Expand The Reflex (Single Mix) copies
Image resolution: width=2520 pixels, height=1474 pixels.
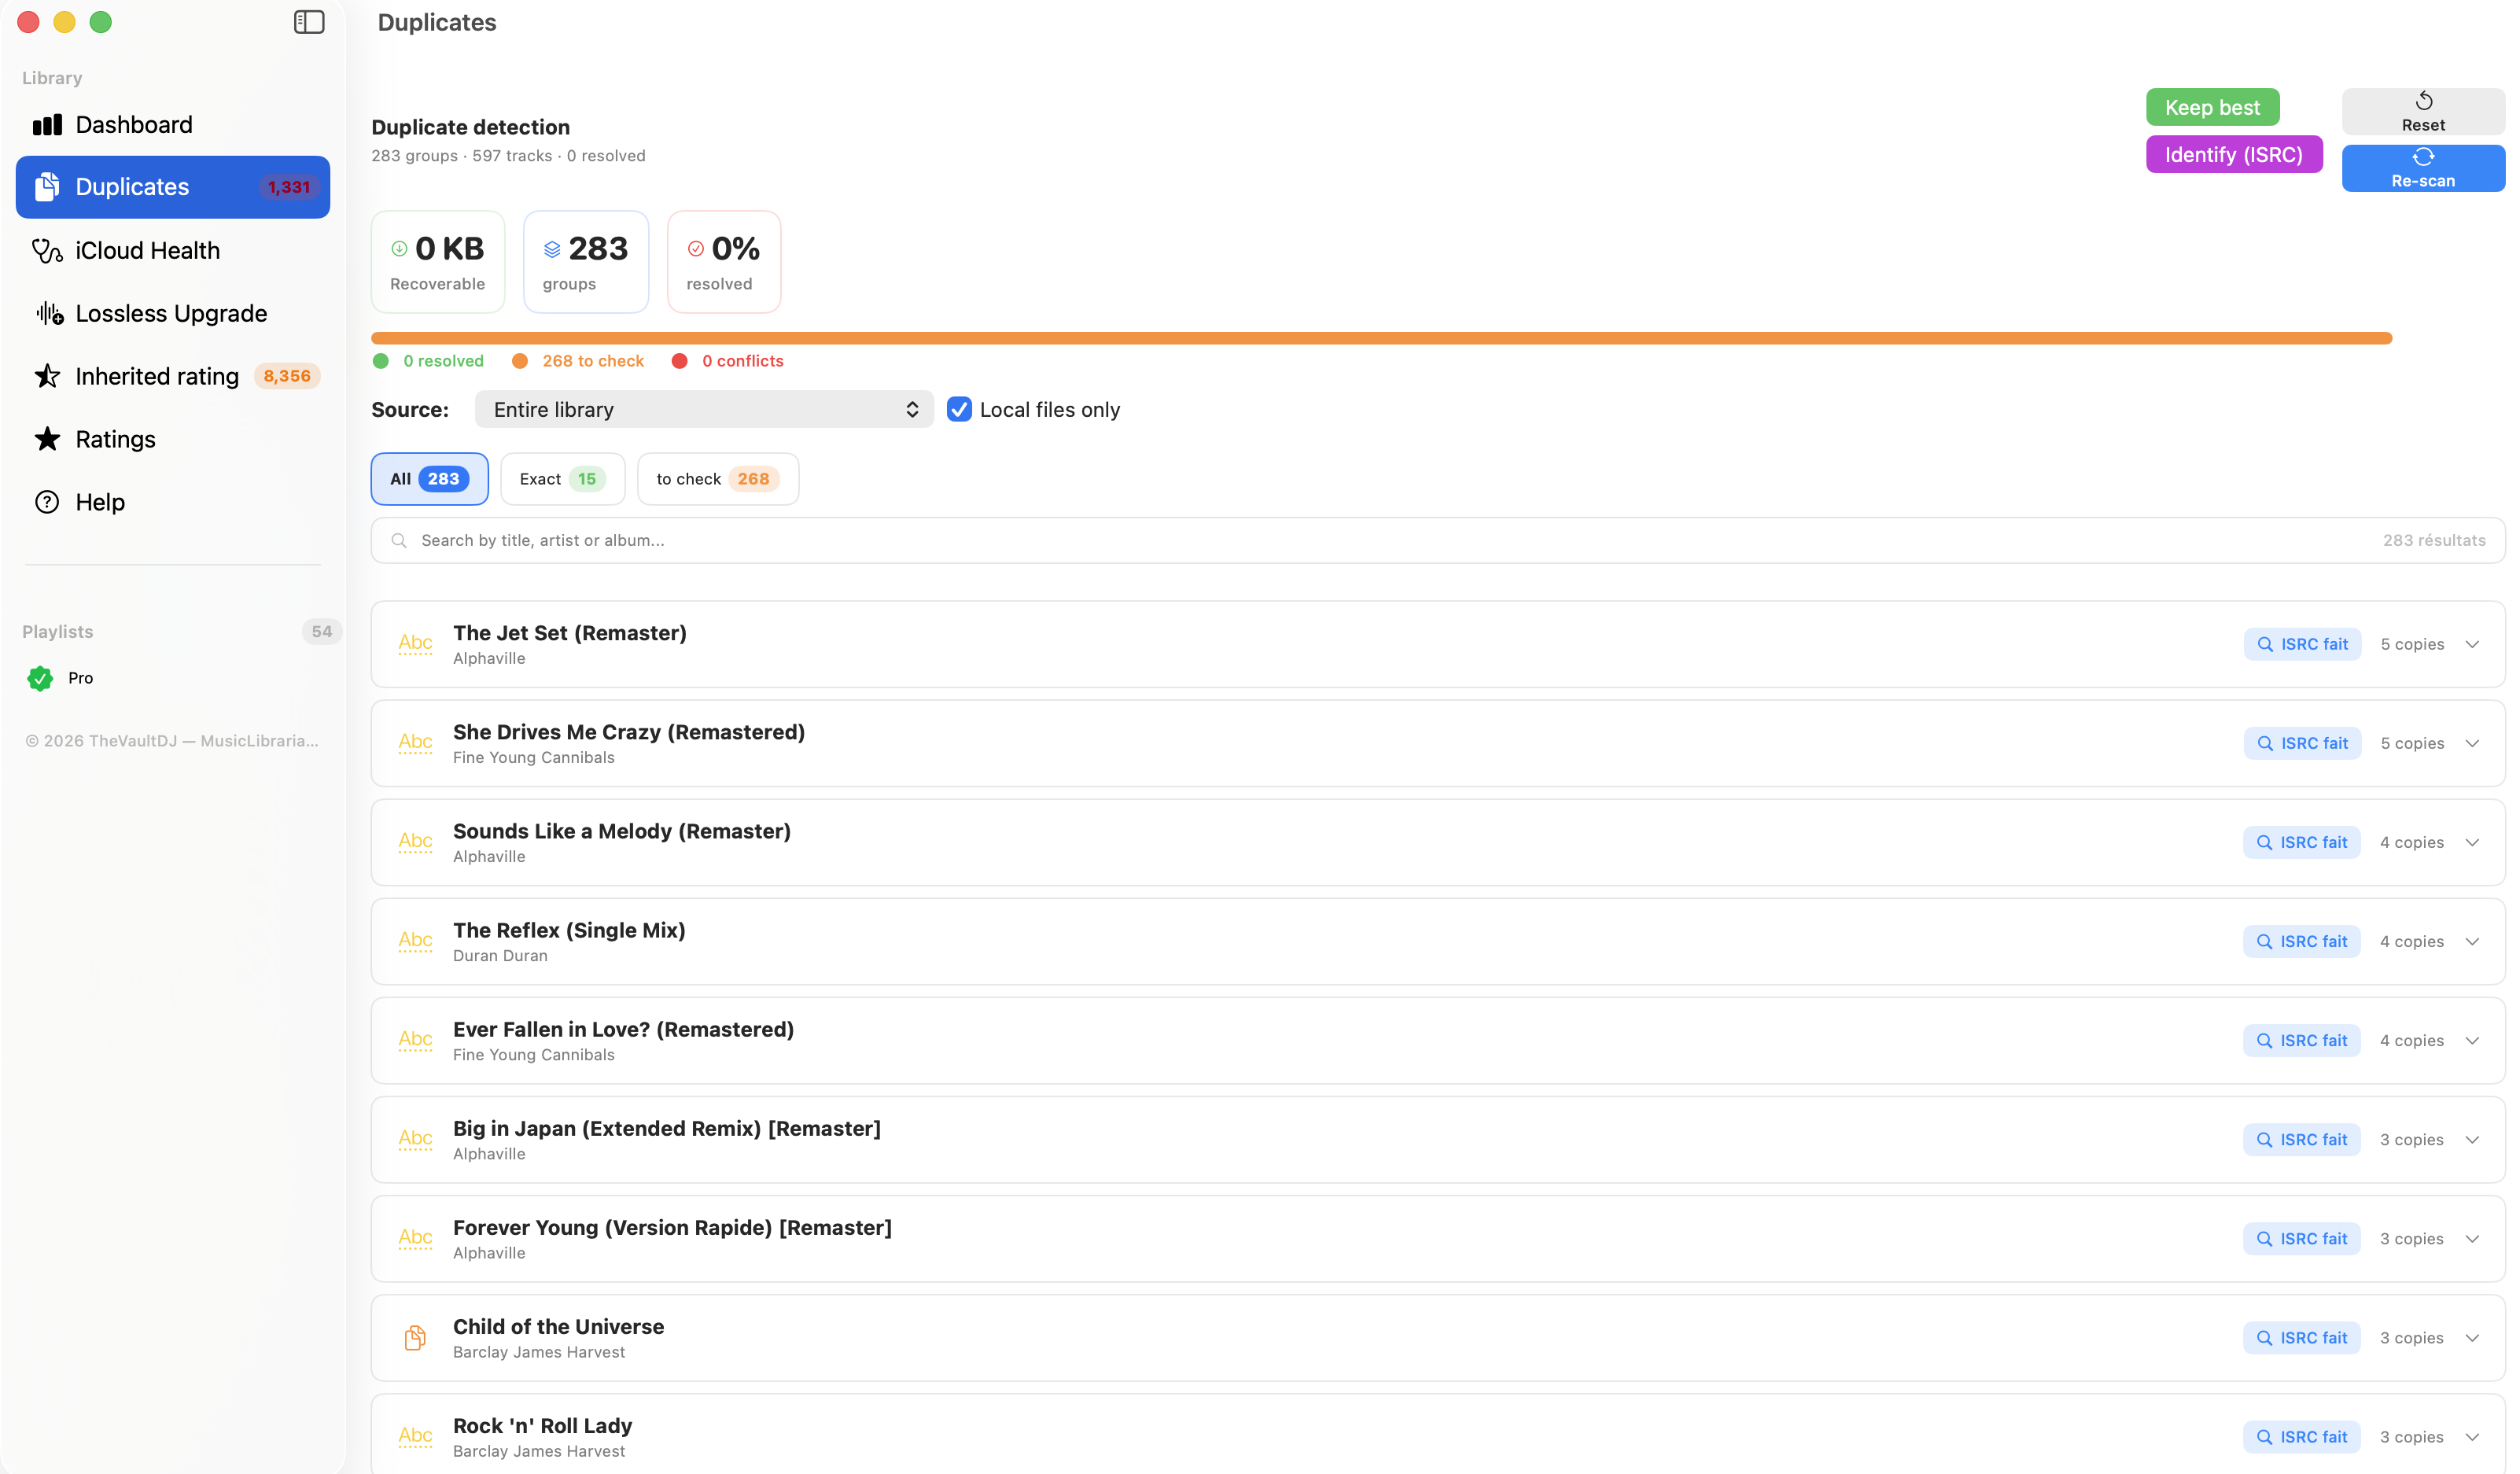click(2471, 941)
